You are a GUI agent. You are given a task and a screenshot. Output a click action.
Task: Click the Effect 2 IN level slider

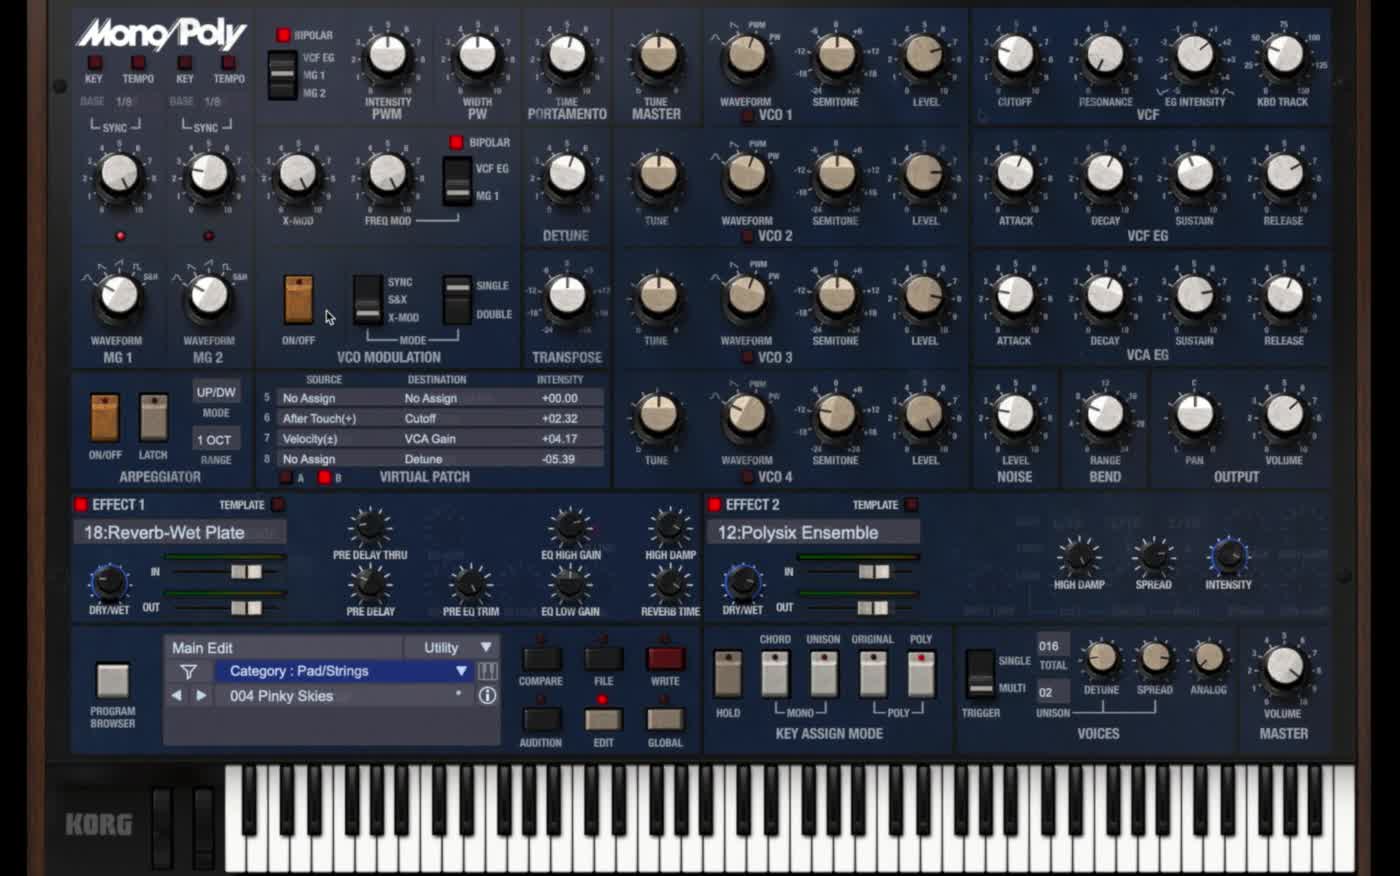(x=873, y=572)
